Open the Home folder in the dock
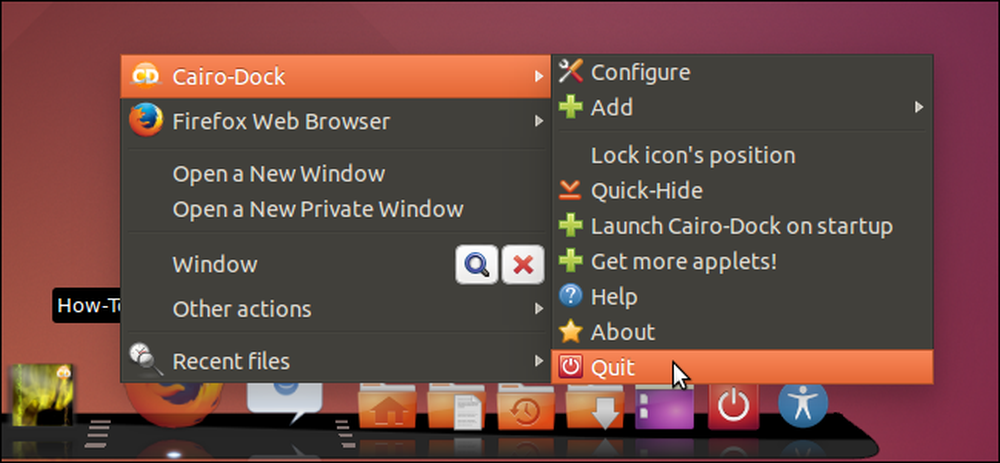1000x463 pixels. point(388,406)
